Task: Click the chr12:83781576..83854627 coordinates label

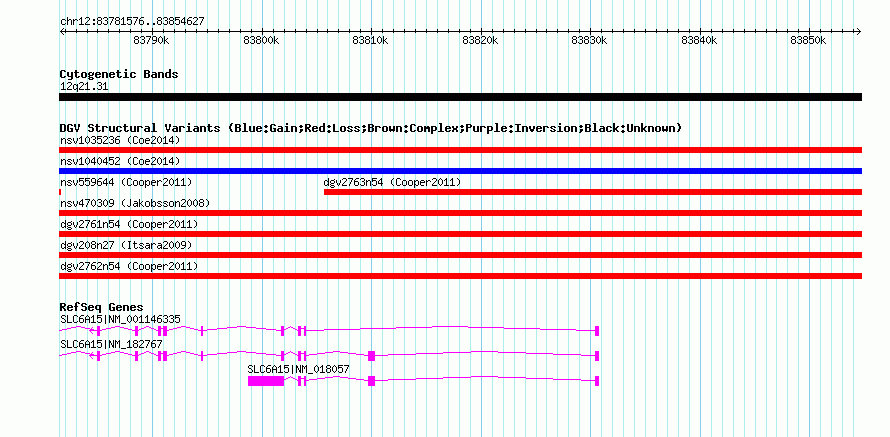Action: point(132,22)
